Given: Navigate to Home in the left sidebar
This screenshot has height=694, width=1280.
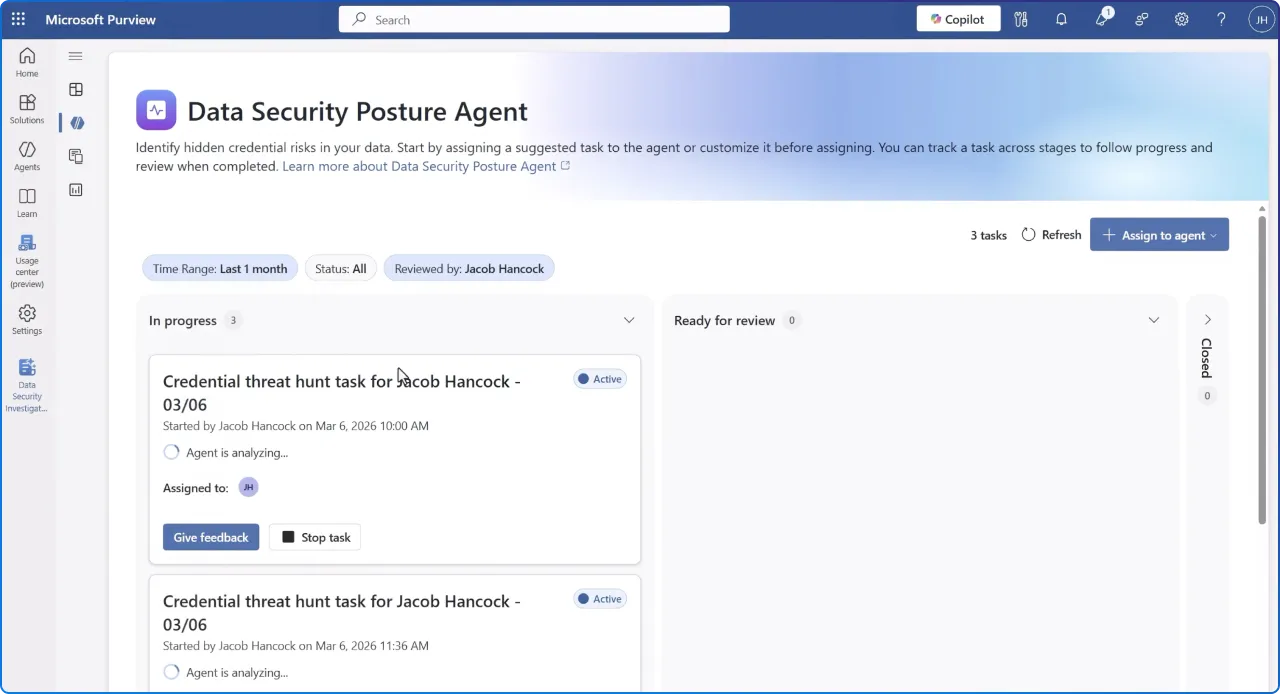Looking at the screenshot, I should click(x=26, y=62).
